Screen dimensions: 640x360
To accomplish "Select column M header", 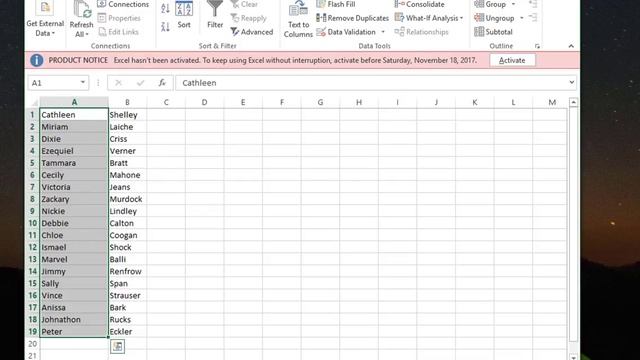I will (551, 102).
